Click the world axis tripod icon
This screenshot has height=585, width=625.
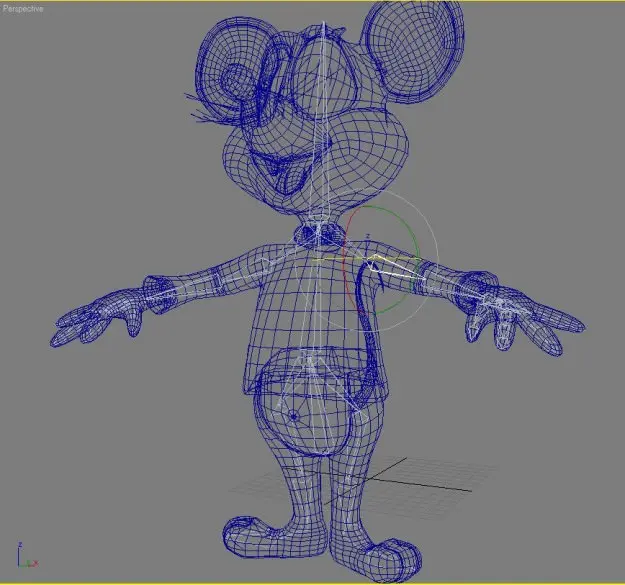click(x=27, y=555)
